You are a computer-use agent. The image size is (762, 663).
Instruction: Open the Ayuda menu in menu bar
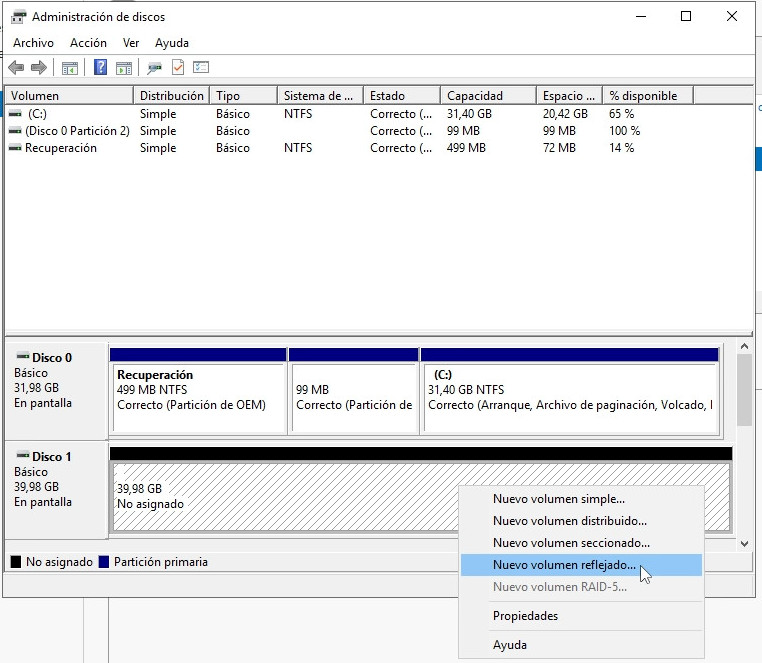tap(172, 43)
